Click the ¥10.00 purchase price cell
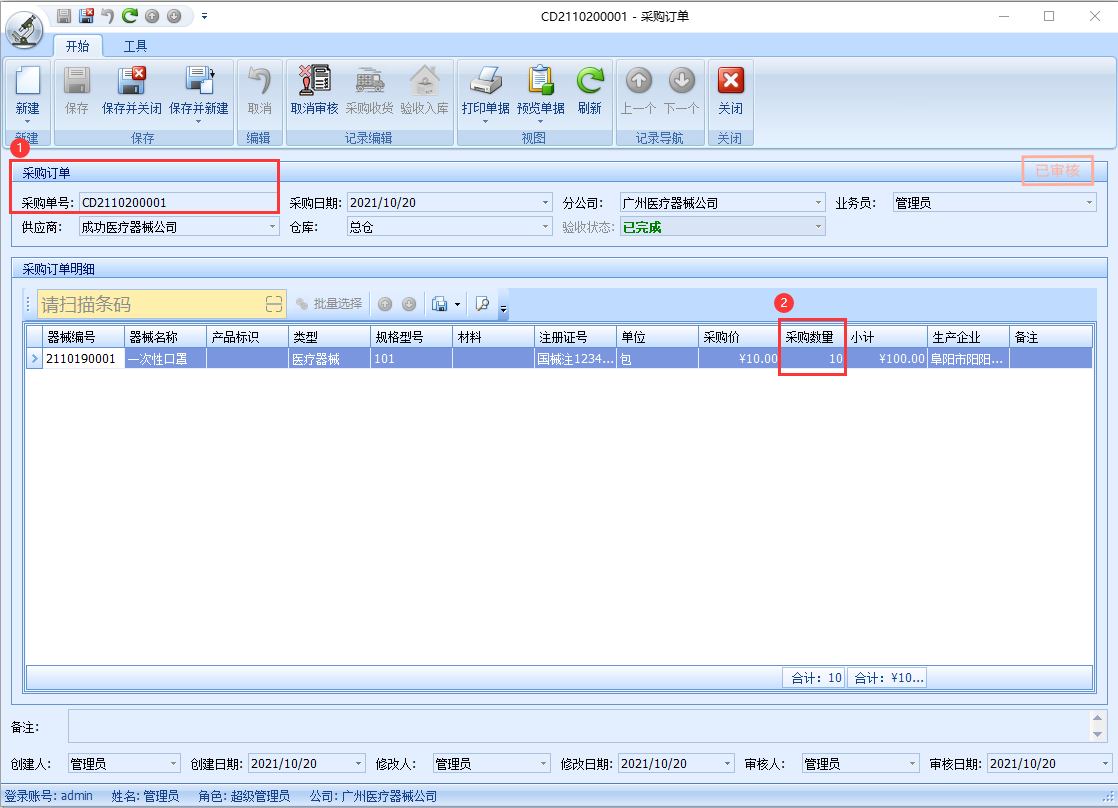The image size is (1118, 808). pos(739,359)
